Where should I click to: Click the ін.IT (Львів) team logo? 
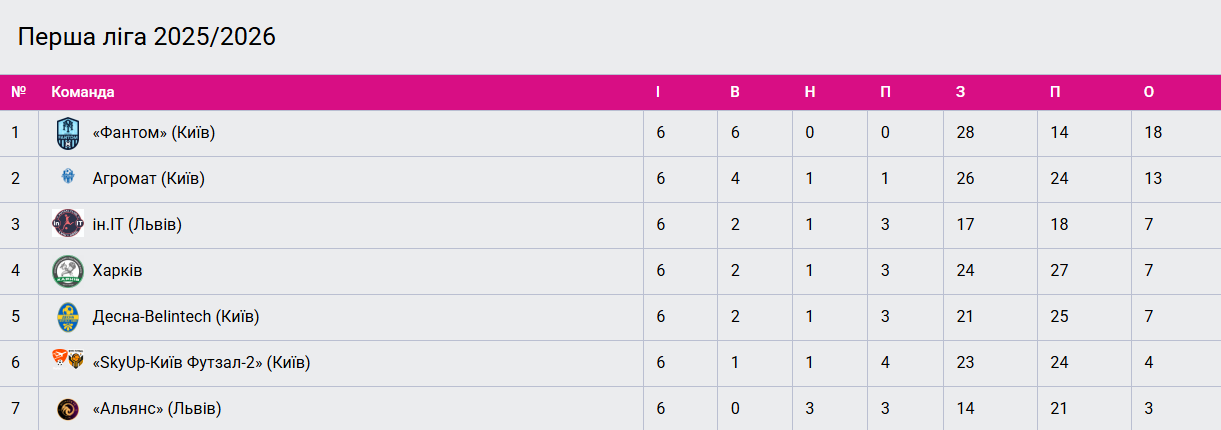click(67, 225)
